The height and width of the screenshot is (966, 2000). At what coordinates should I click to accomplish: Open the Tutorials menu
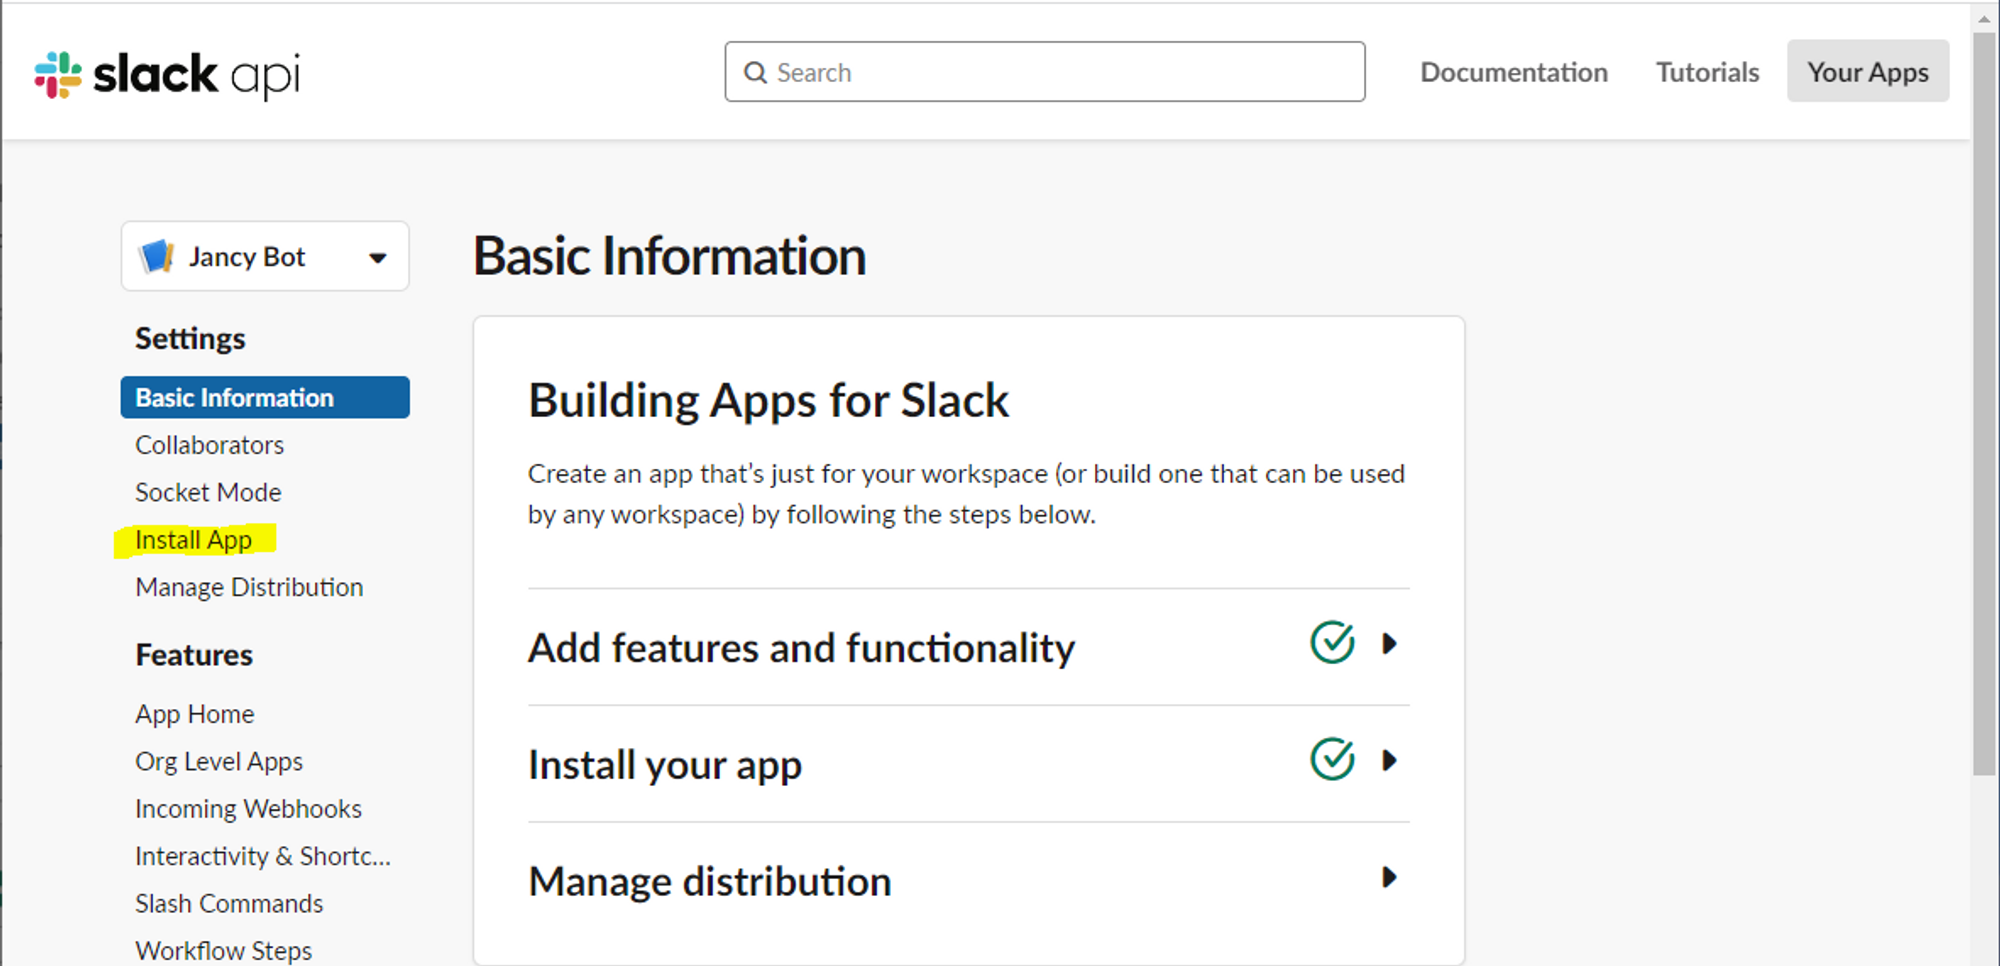tap(1707, 72)
